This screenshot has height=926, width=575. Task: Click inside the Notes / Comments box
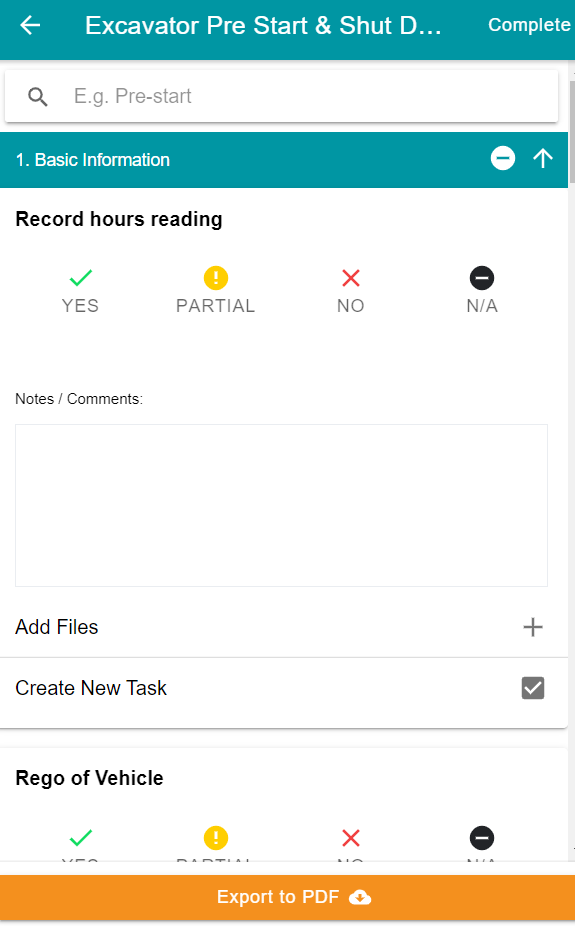click(x=282, y=506)
